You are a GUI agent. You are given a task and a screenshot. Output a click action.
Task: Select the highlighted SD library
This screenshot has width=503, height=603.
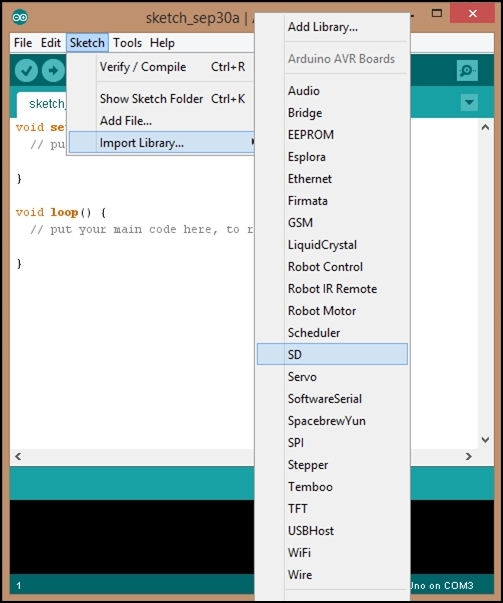tap(332, 354)
